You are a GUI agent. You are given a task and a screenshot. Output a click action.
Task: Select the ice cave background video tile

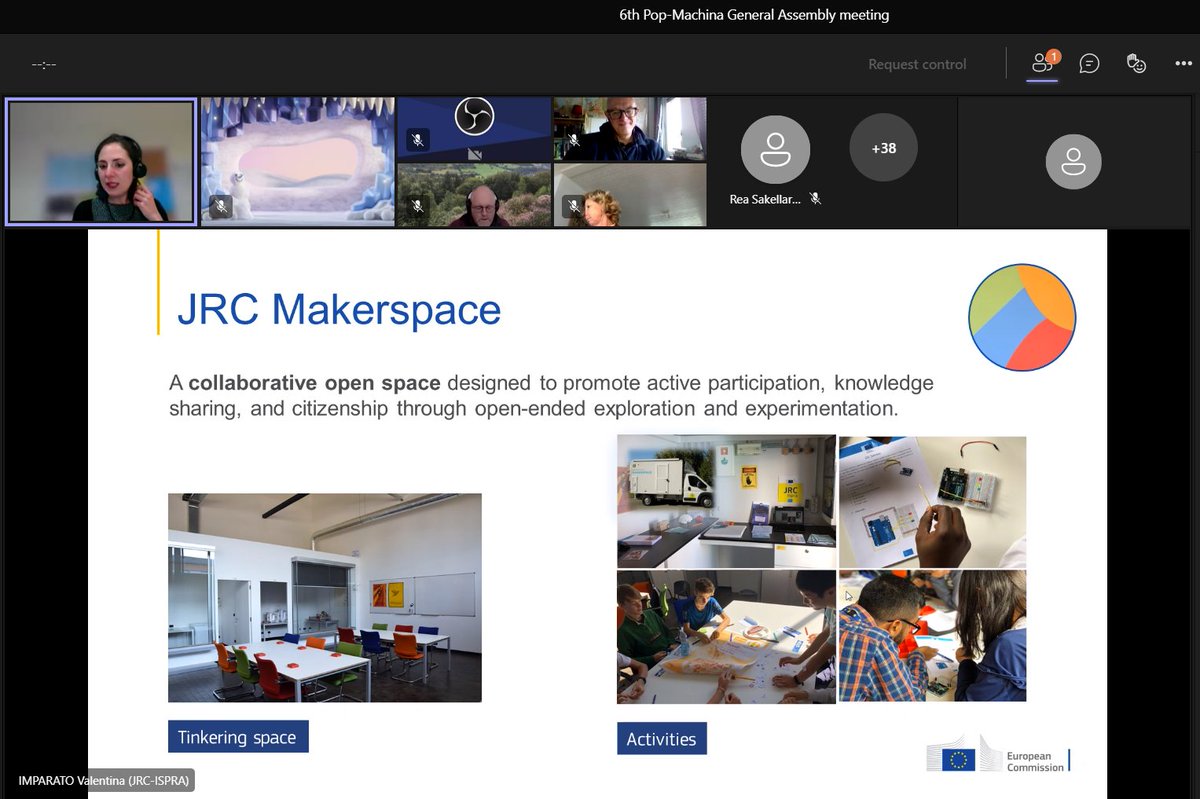(x=297, y=162)
